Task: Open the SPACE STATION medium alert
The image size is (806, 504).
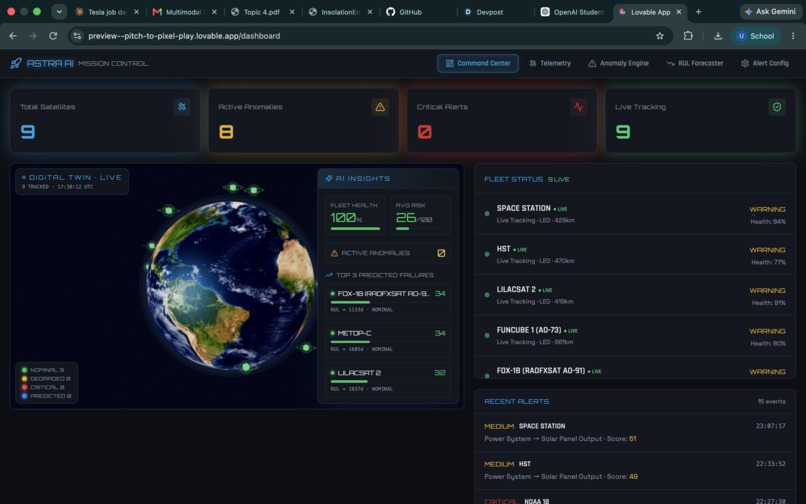Action: 635,433
